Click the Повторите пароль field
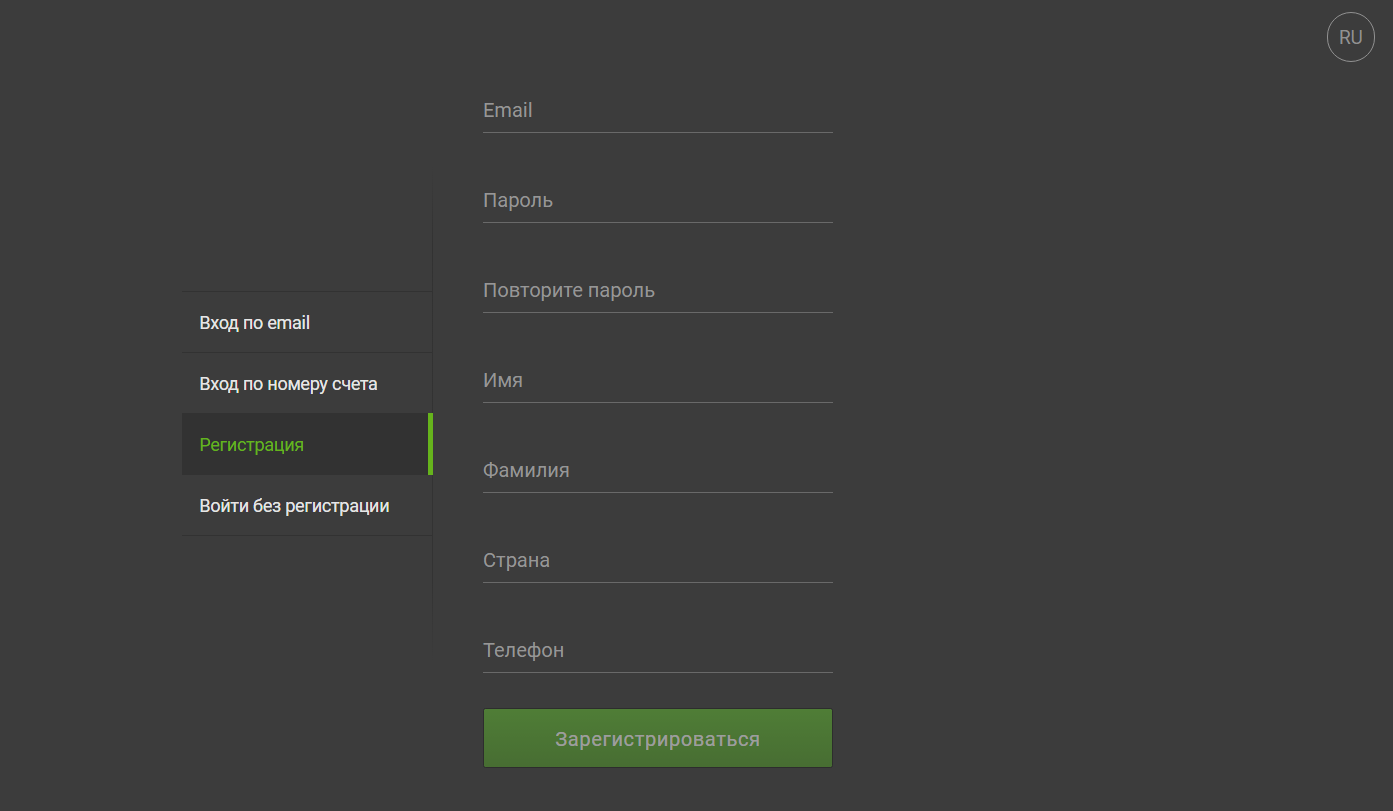The image size is (1393, 811). [658, 291]
